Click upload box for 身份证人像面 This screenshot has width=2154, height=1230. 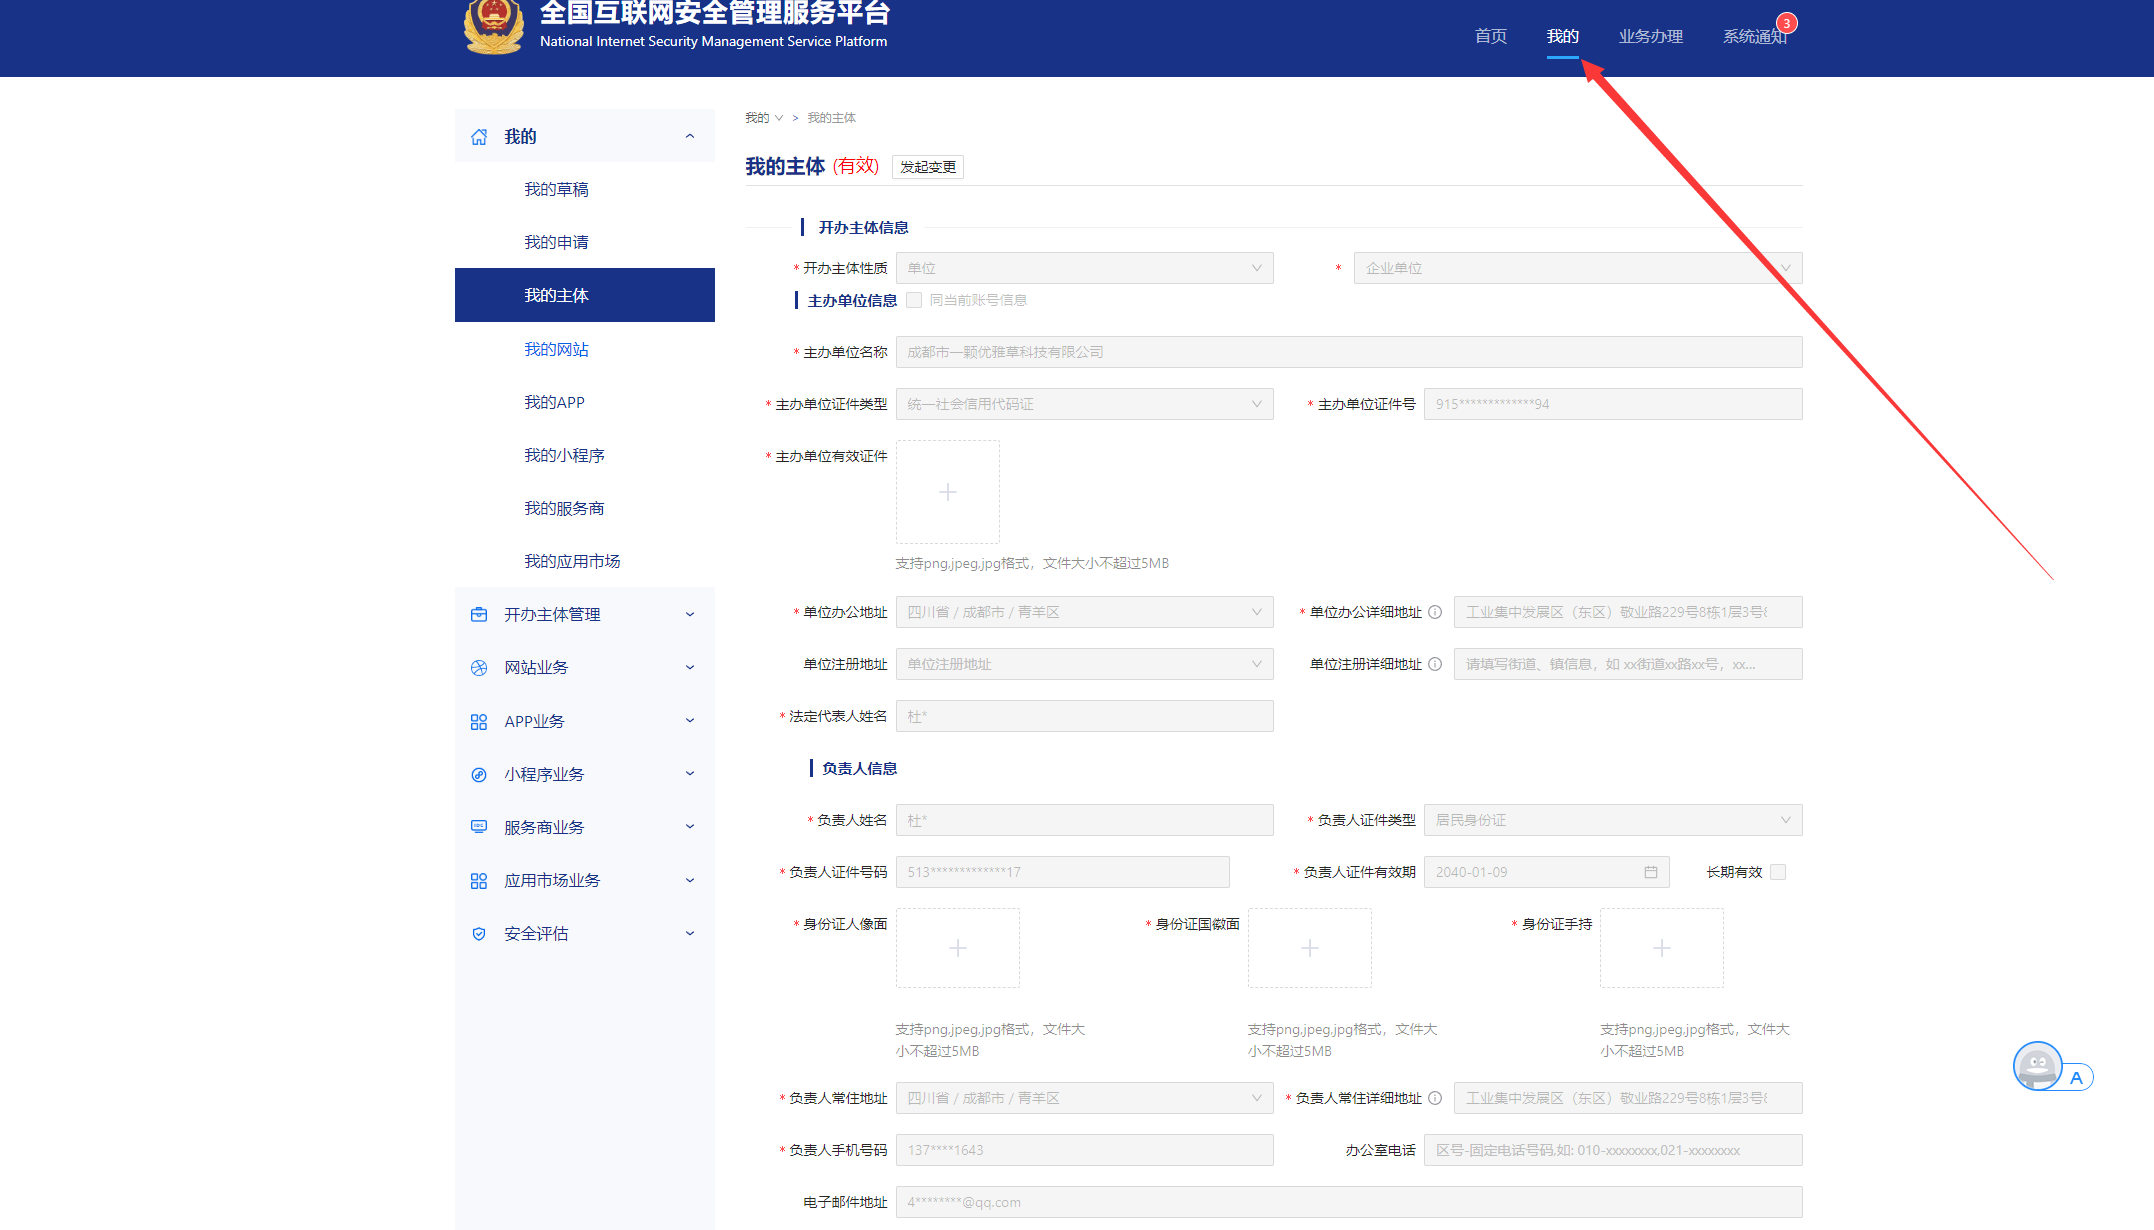[x=957, y=948]
